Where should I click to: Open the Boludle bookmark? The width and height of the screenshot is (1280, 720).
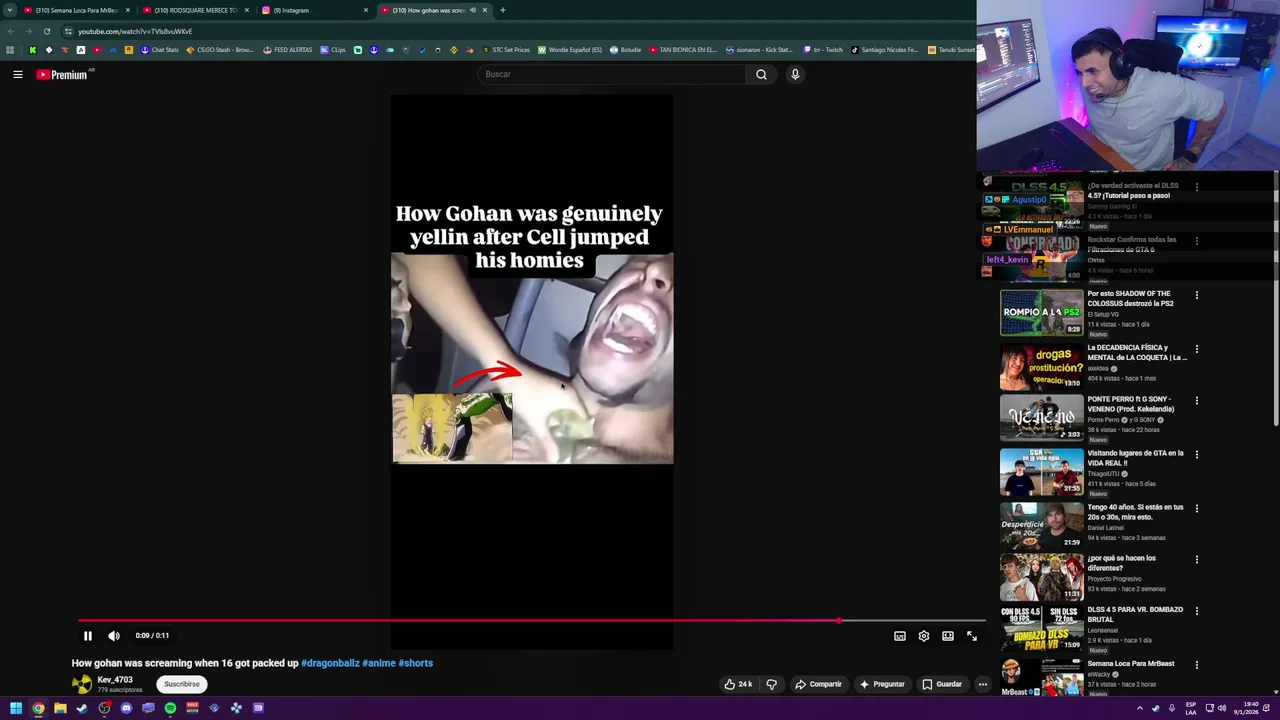point(625,50)
